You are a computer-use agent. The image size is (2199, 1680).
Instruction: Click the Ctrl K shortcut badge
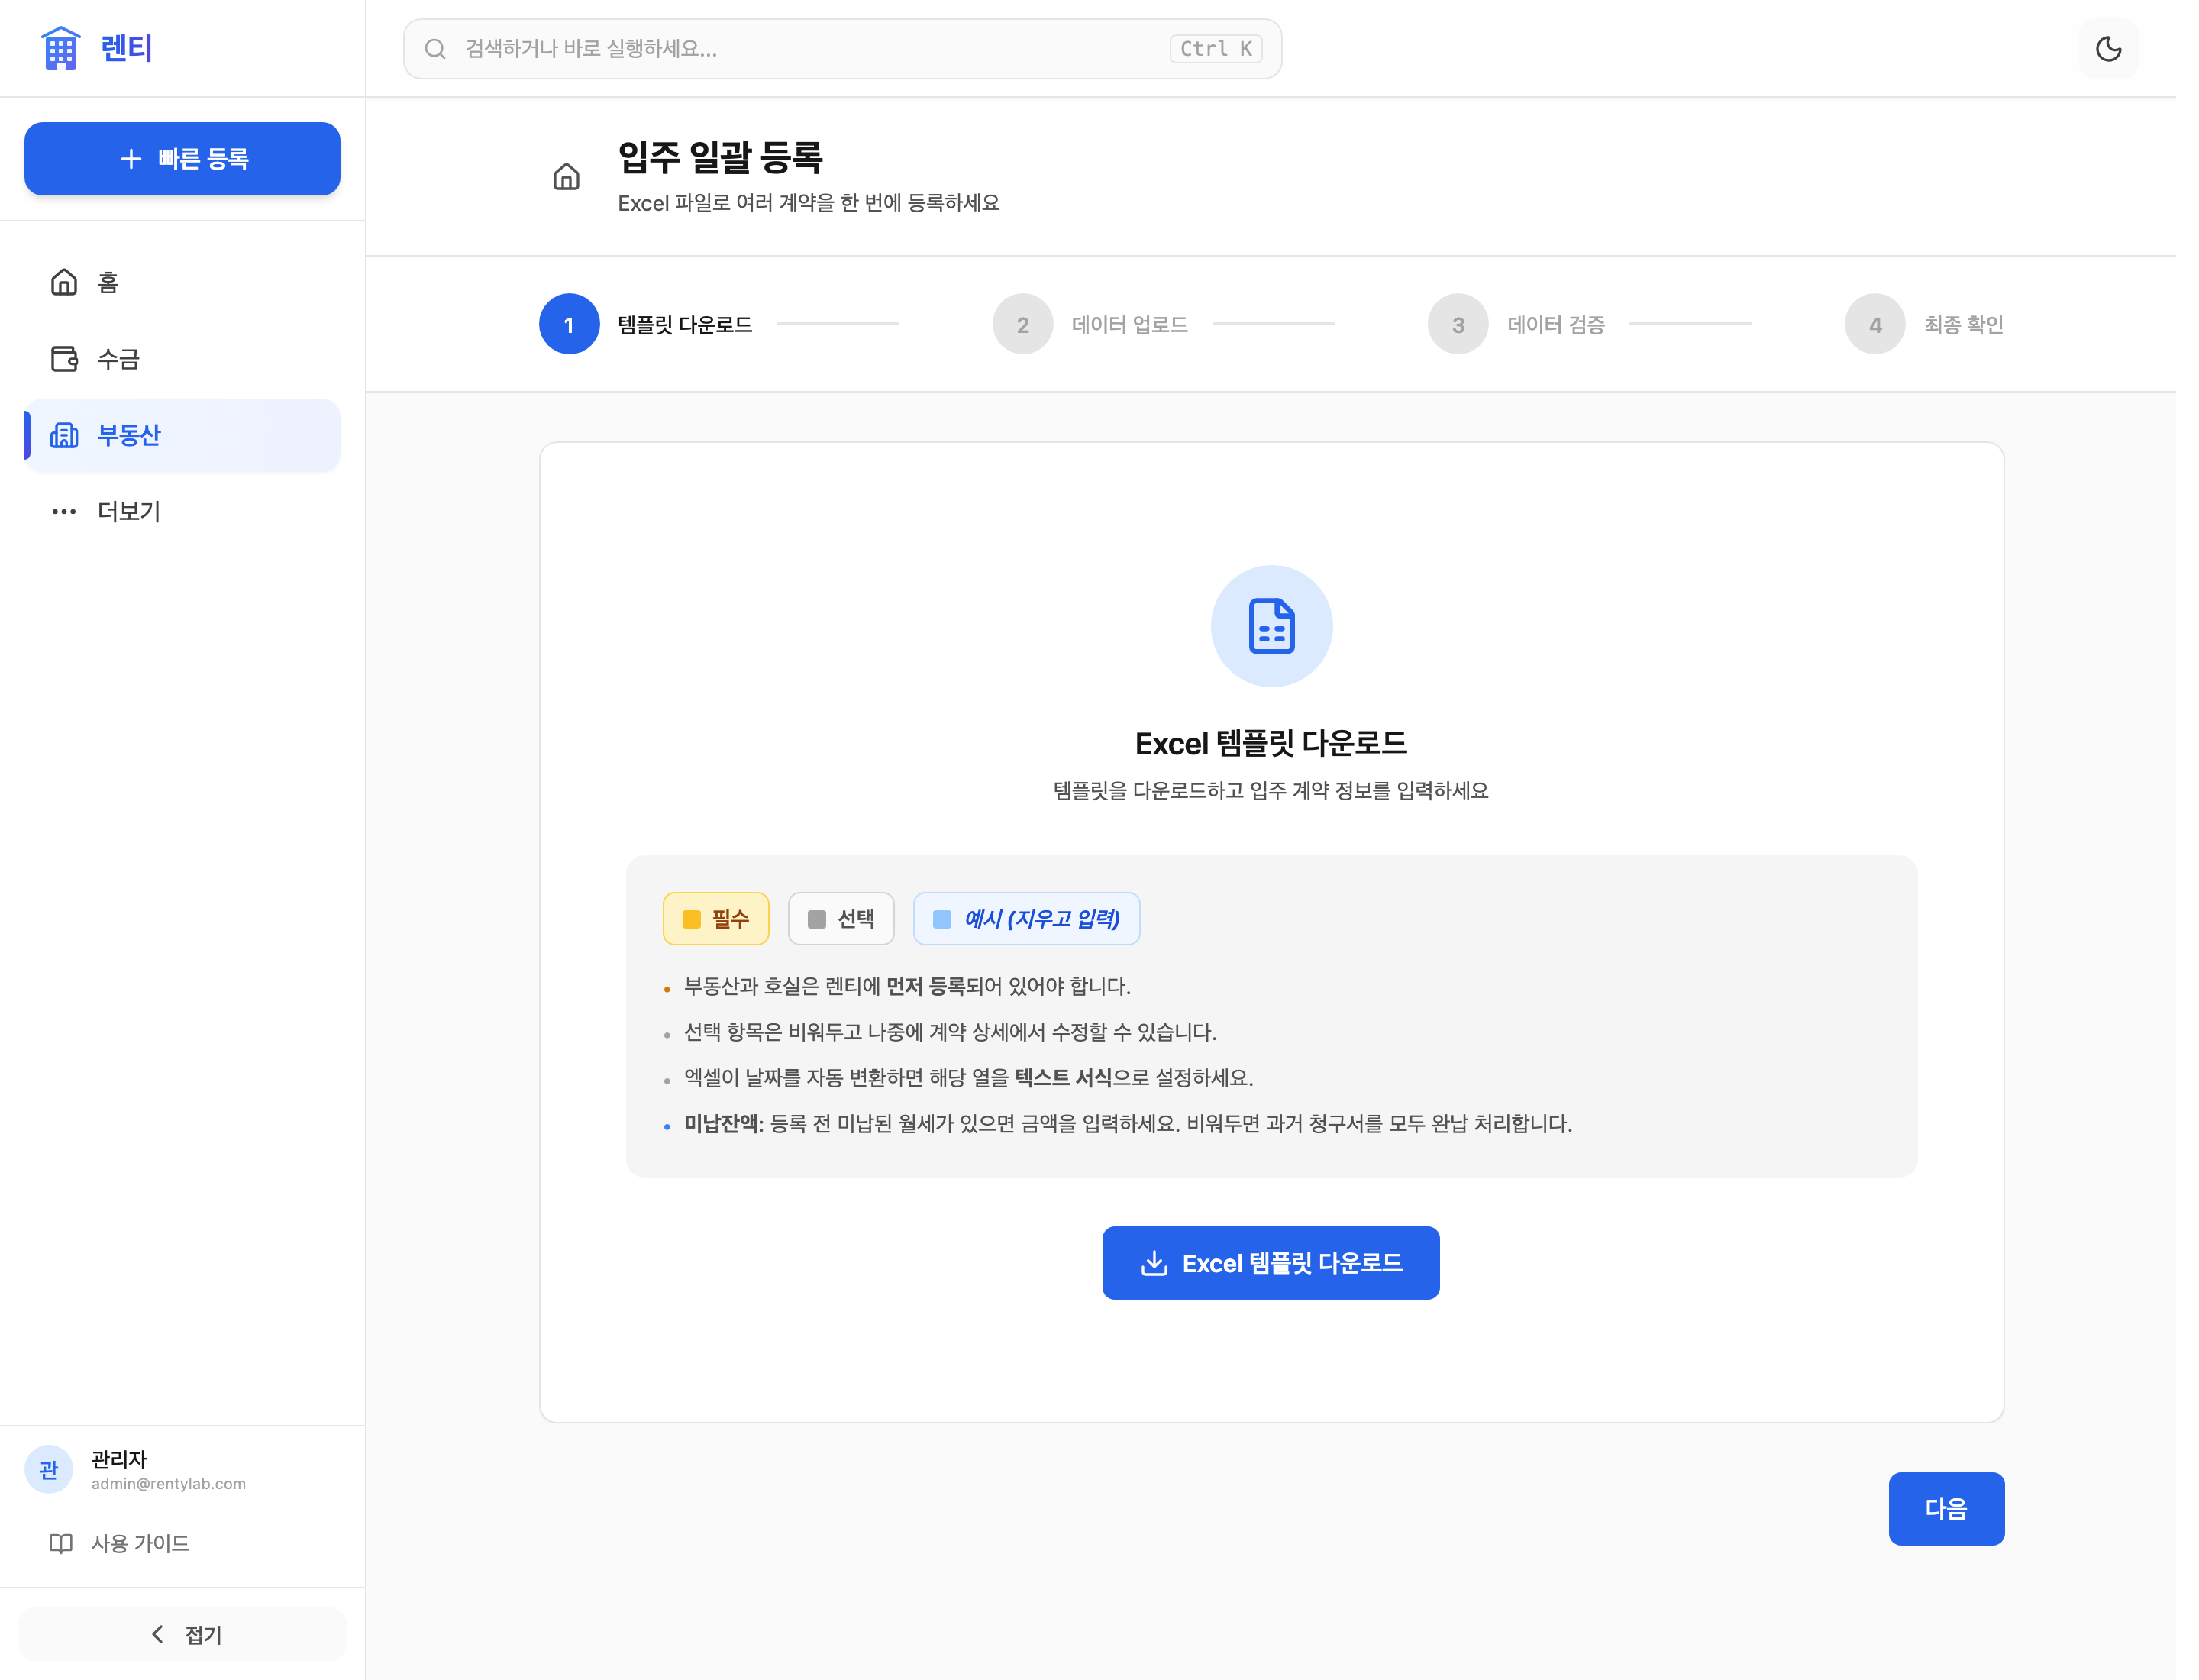tap(1215, 48)
